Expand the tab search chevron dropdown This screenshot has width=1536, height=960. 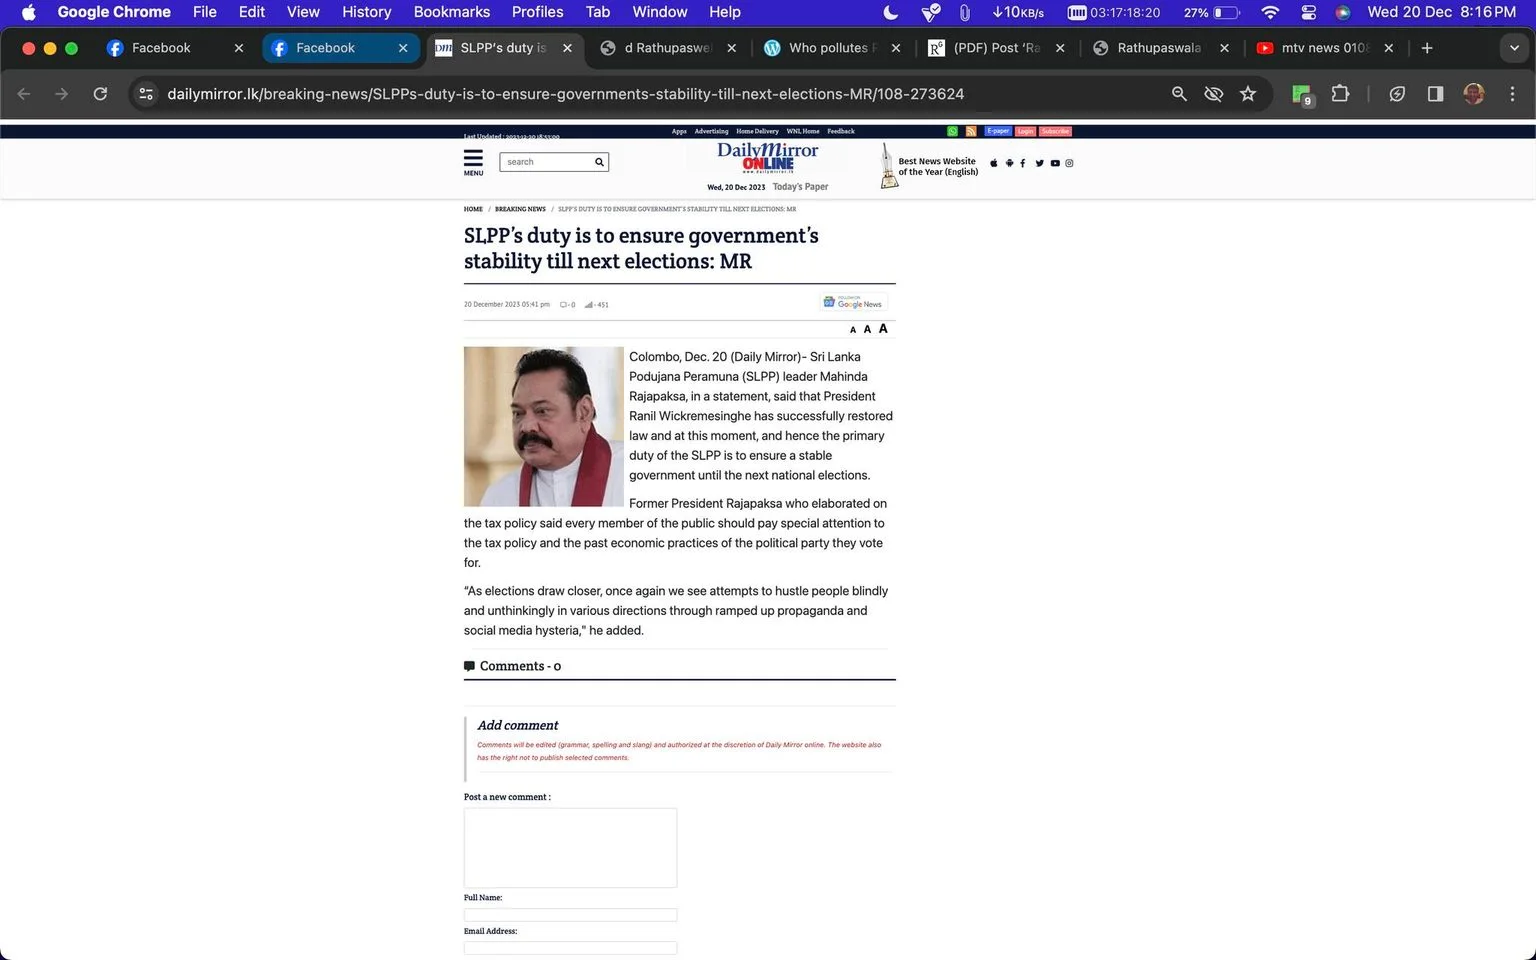coord(1513,48)
